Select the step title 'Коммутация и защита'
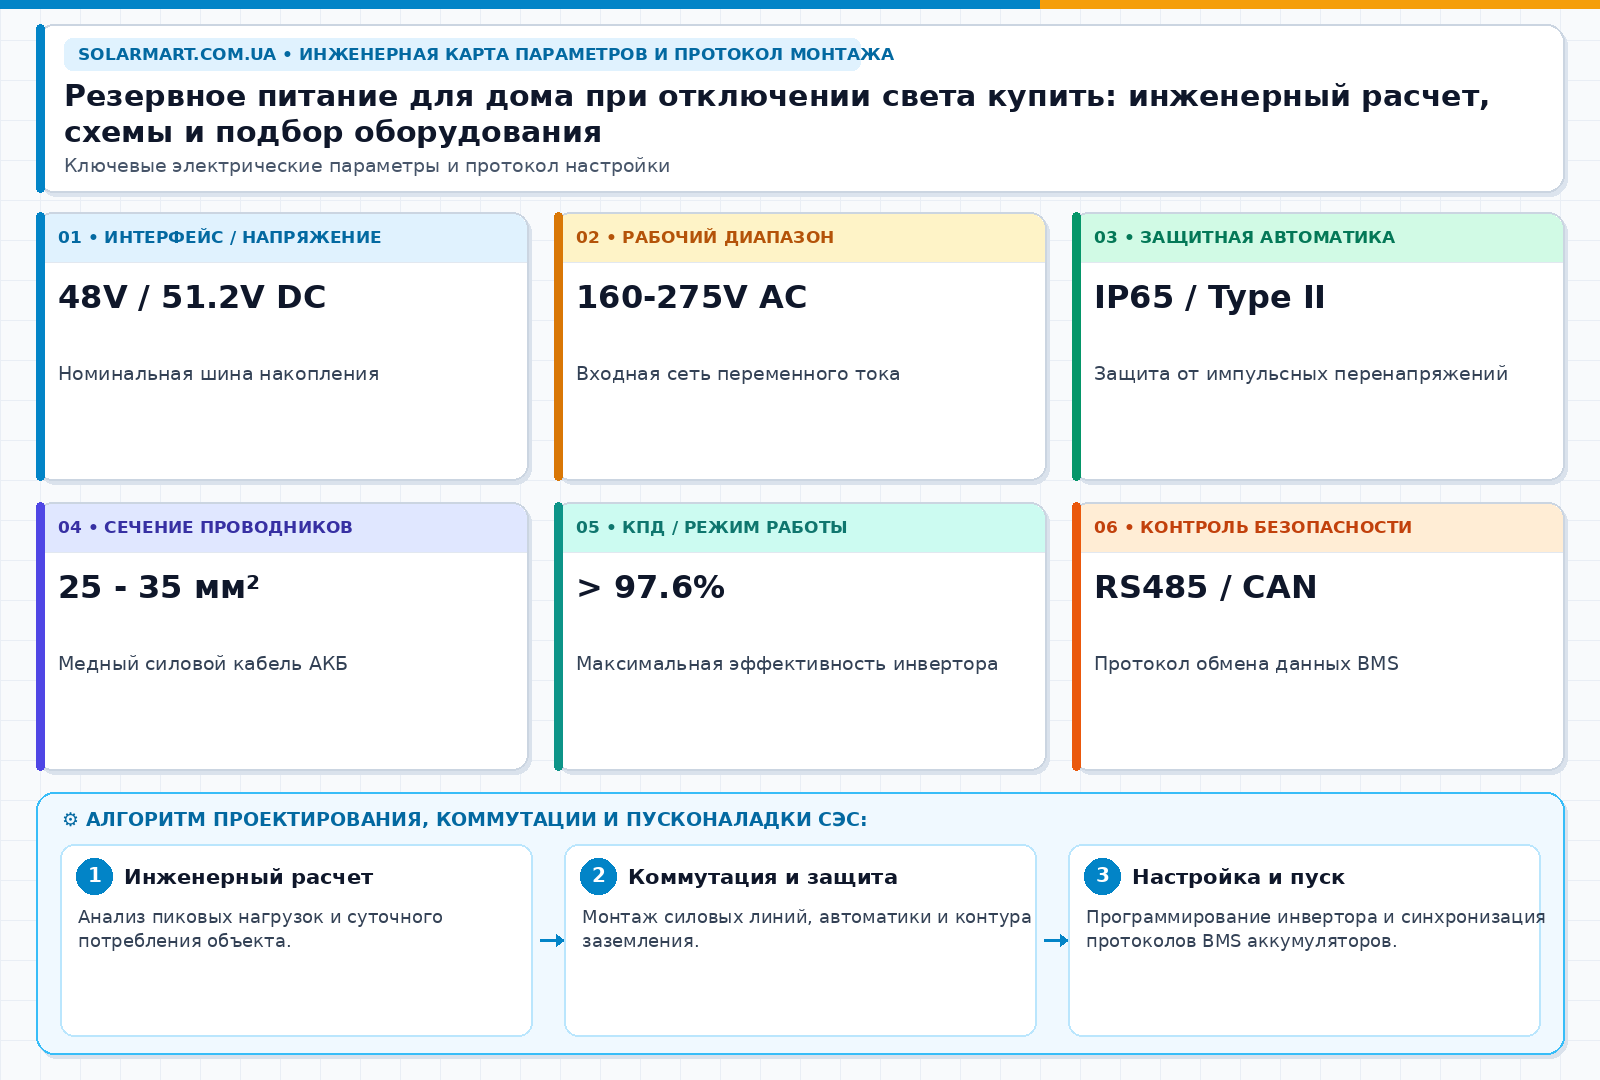This screenshot has width=1600, height=1080. point(763,877)
